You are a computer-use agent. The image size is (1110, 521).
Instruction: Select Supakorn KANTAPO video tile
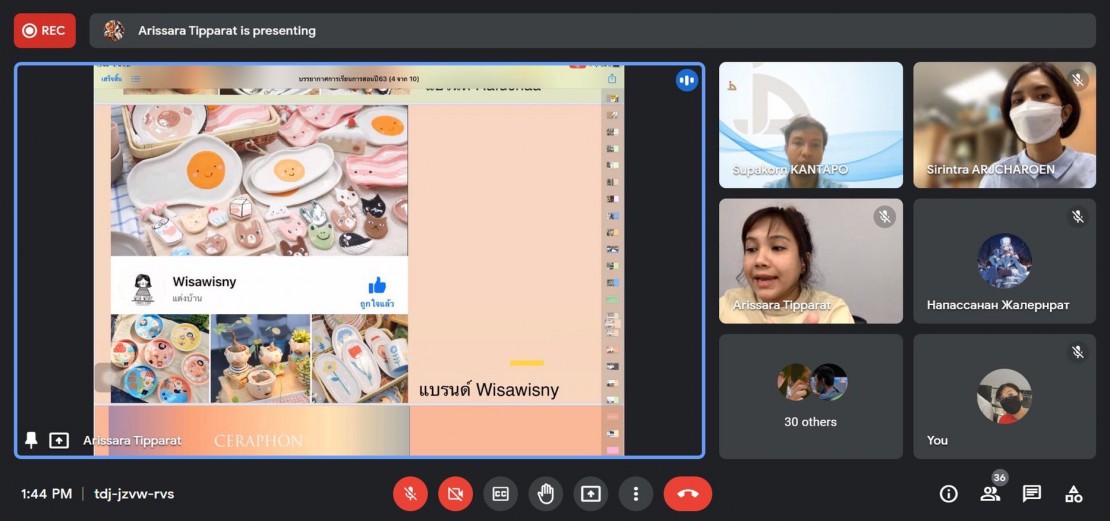(x=811, y=125)
